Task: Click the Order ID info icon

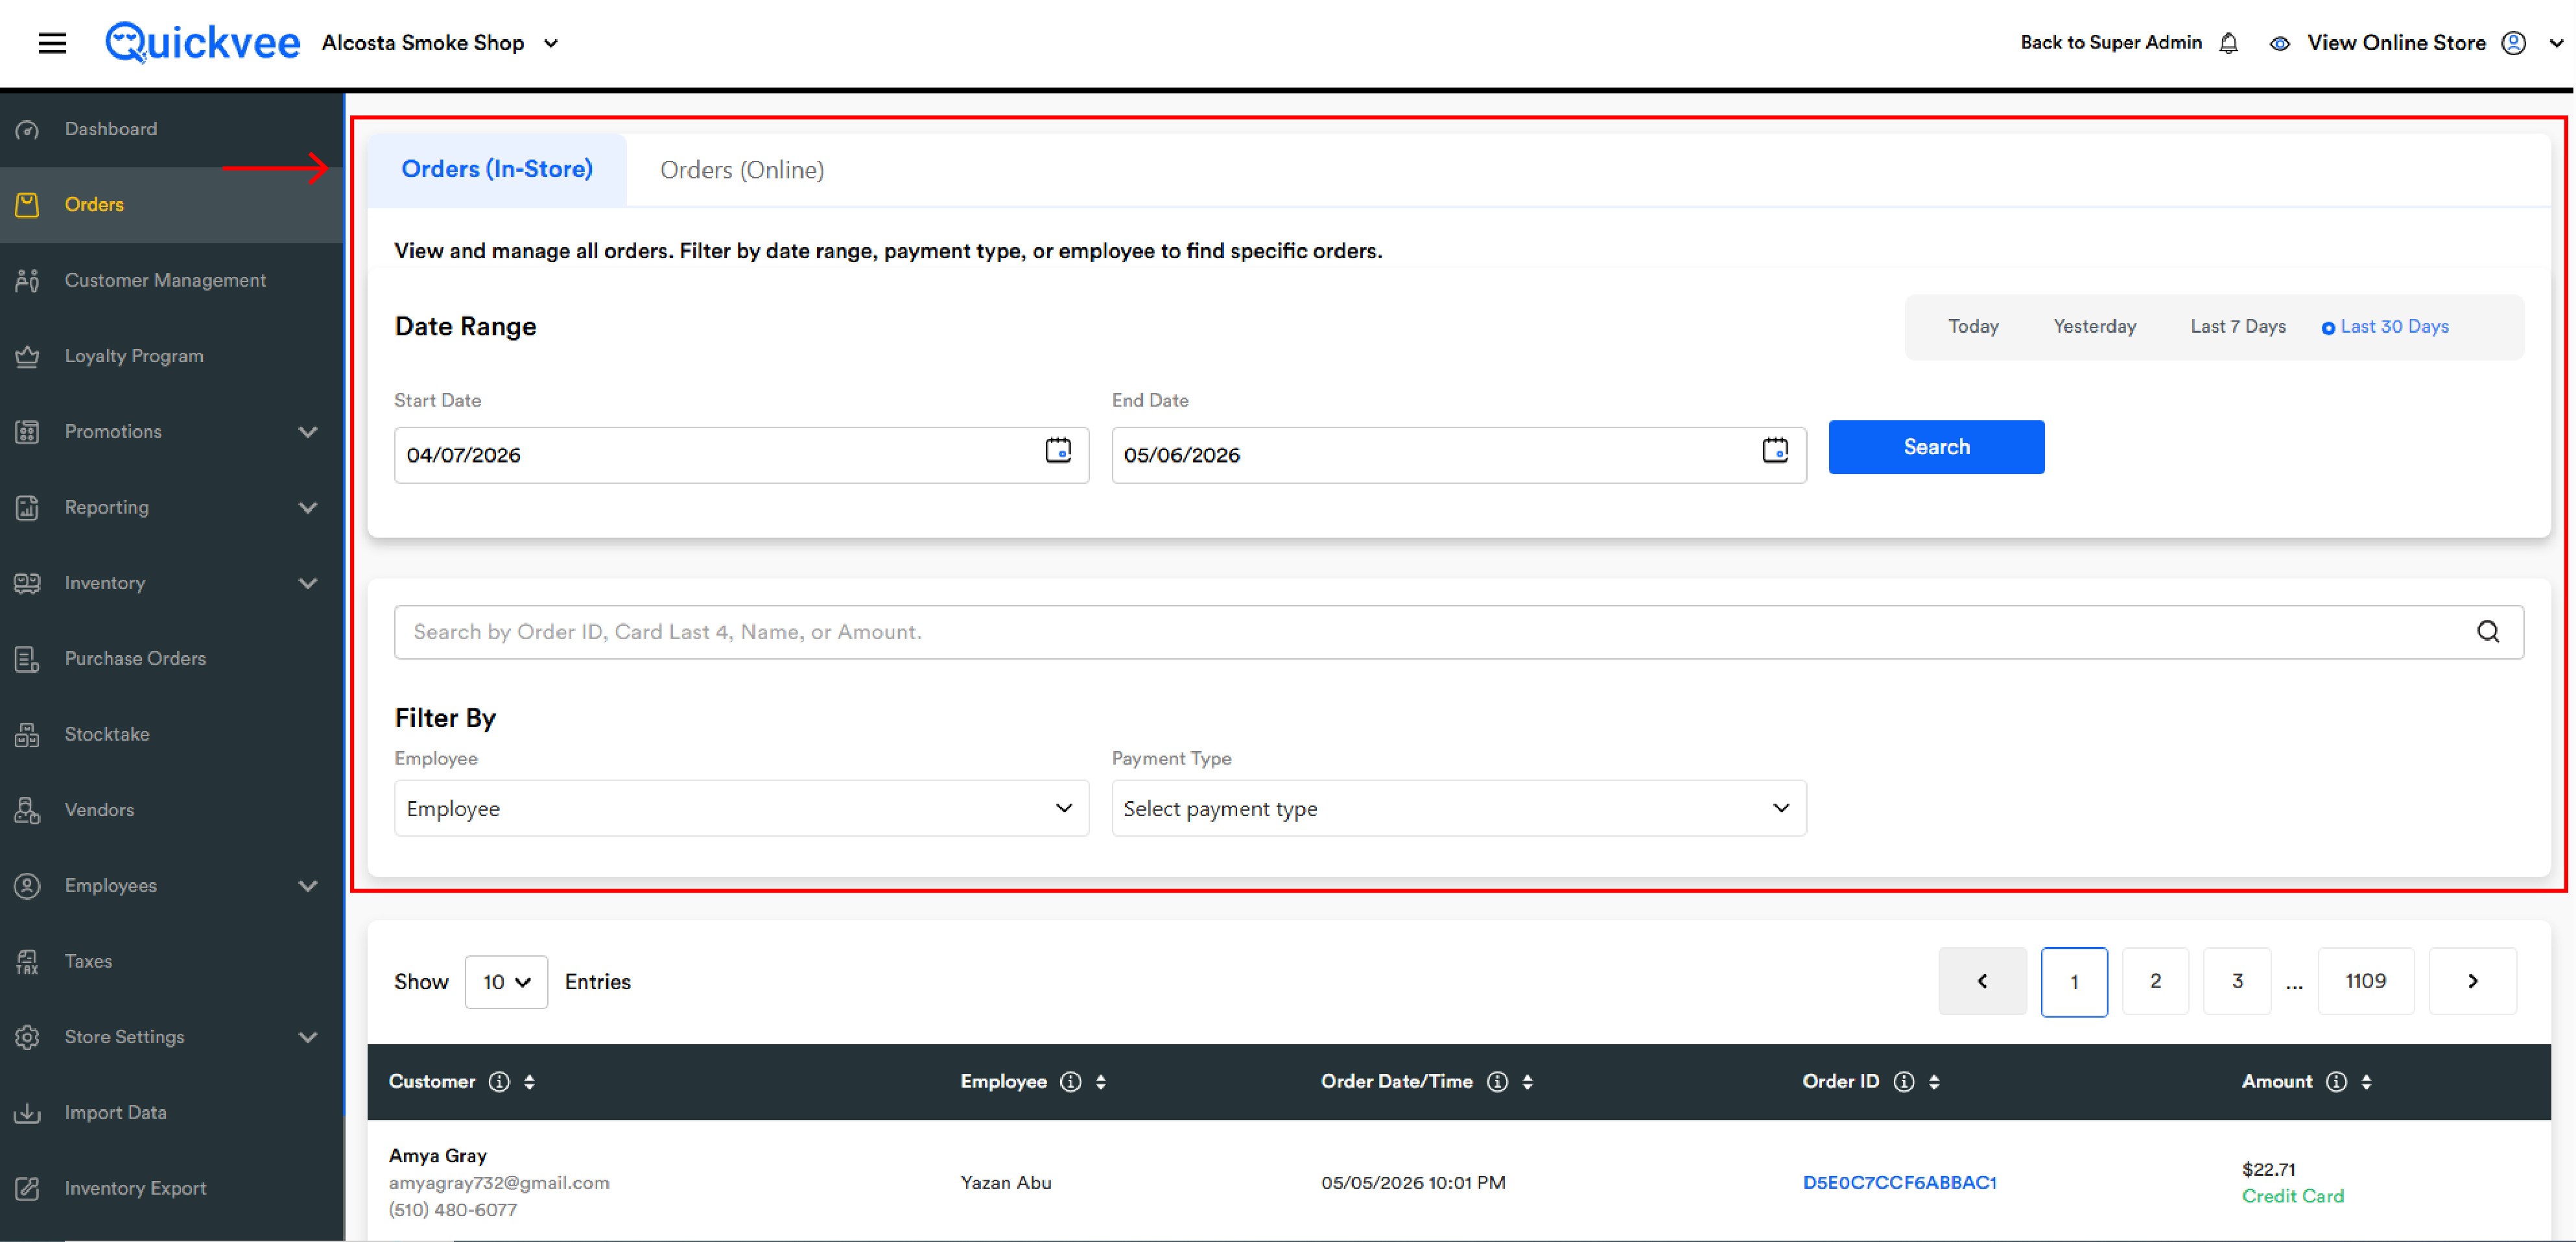Action: tap(1904, 1082)
